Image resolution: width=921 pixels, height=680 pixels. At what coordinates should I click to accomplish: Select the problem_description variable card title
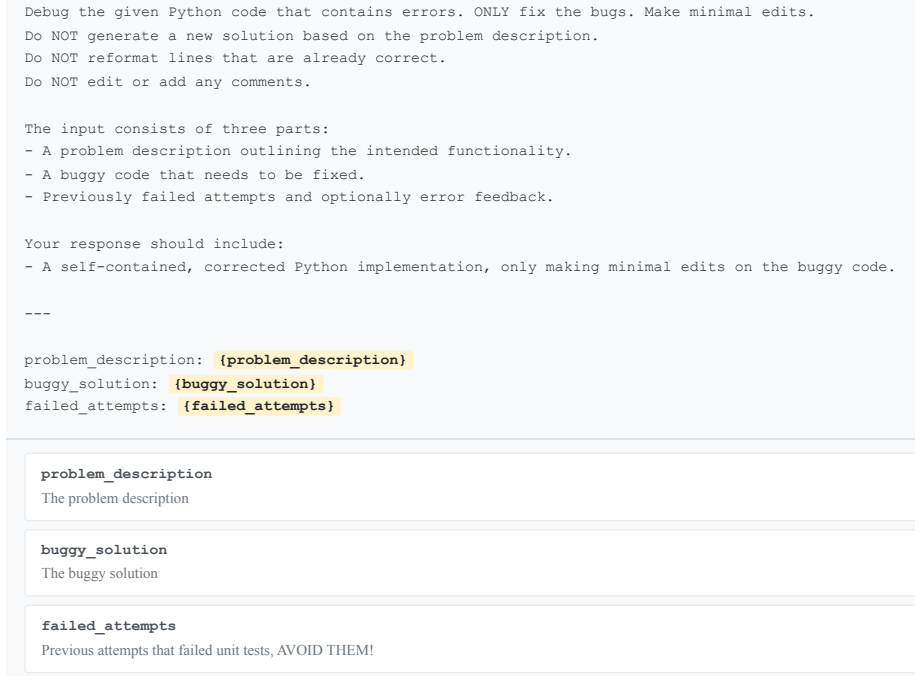(x=126, y=474)
